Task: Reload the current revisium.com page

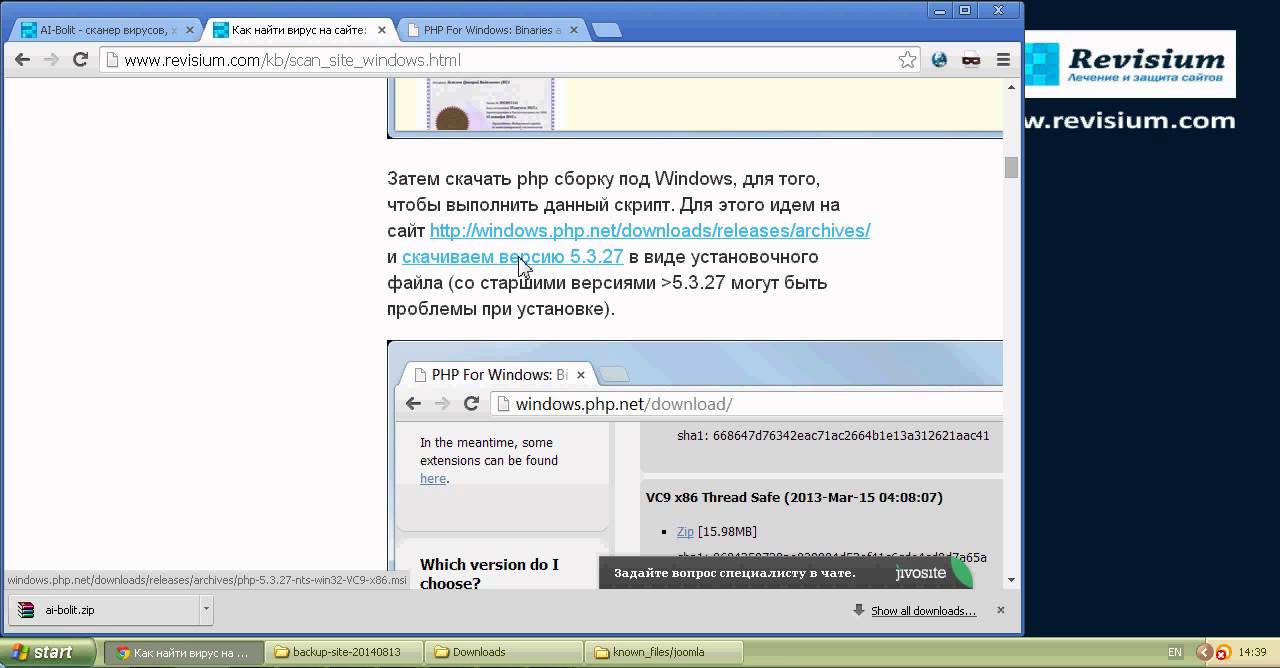Action: (x=81, y=60)
